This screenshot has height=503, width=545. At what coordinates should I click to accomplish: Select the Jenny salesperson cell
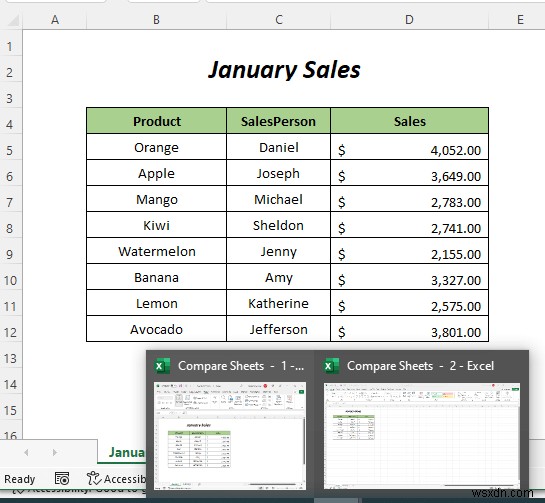[278, 251]
